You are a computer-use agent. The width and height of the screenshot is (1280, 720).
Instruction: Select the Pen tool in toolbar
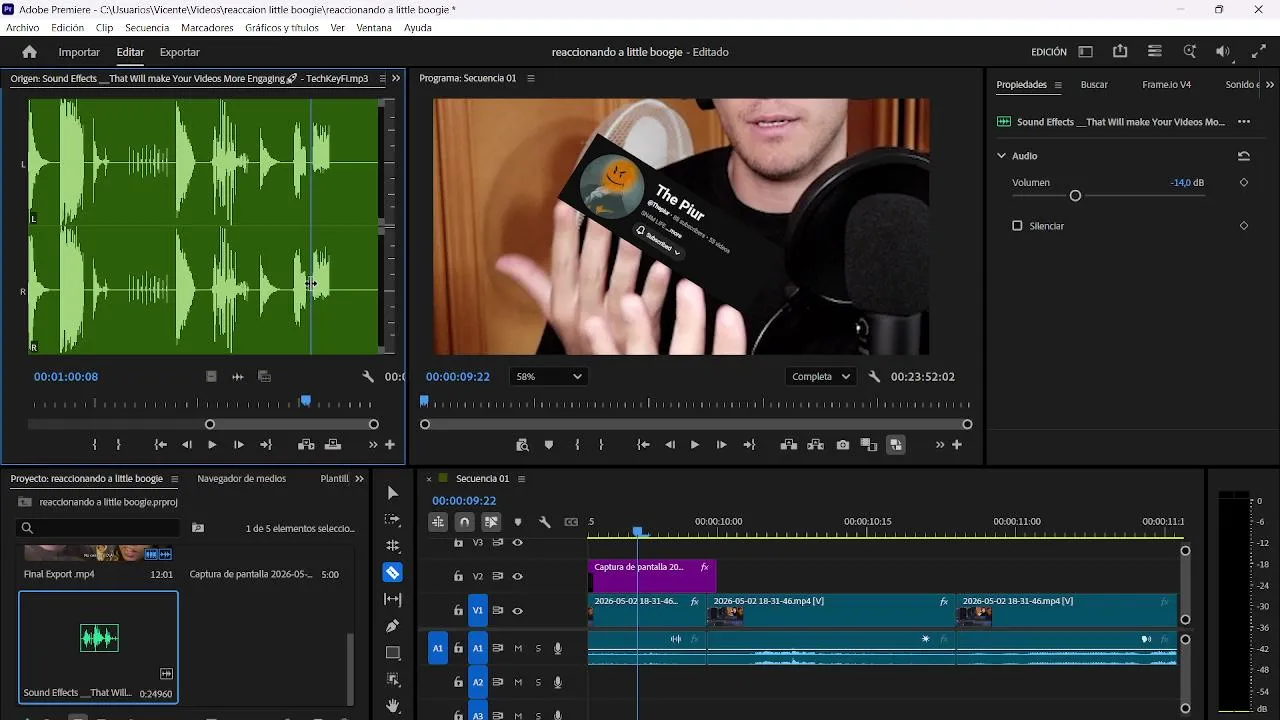point(393,626)
